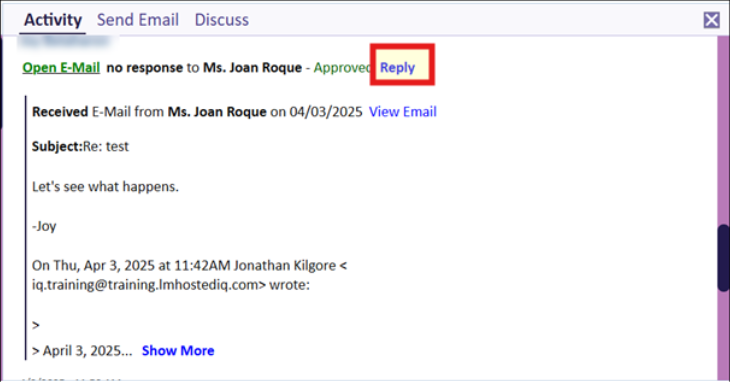Click the View Email link

pyautogui.click(x=403, y=112)
